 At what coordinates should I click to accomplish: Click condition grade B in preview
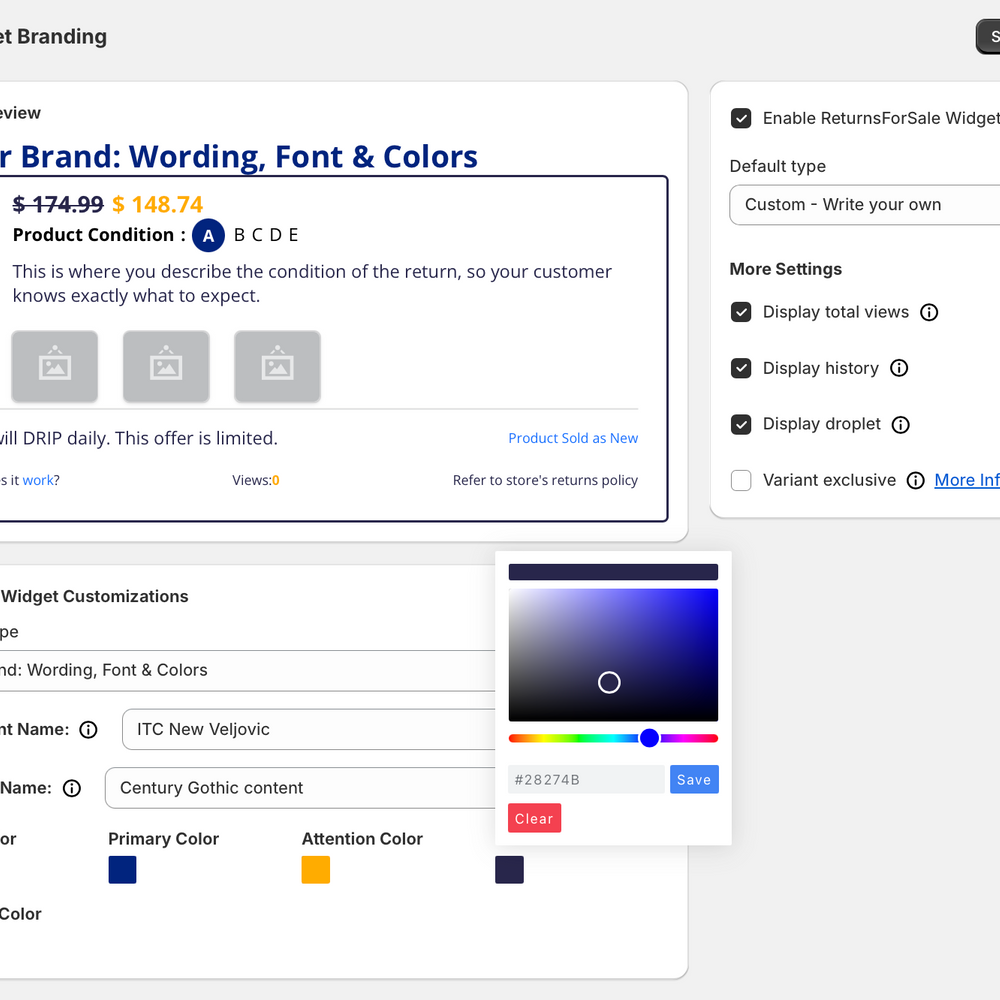pyautogui.click(x=240, y=235)
